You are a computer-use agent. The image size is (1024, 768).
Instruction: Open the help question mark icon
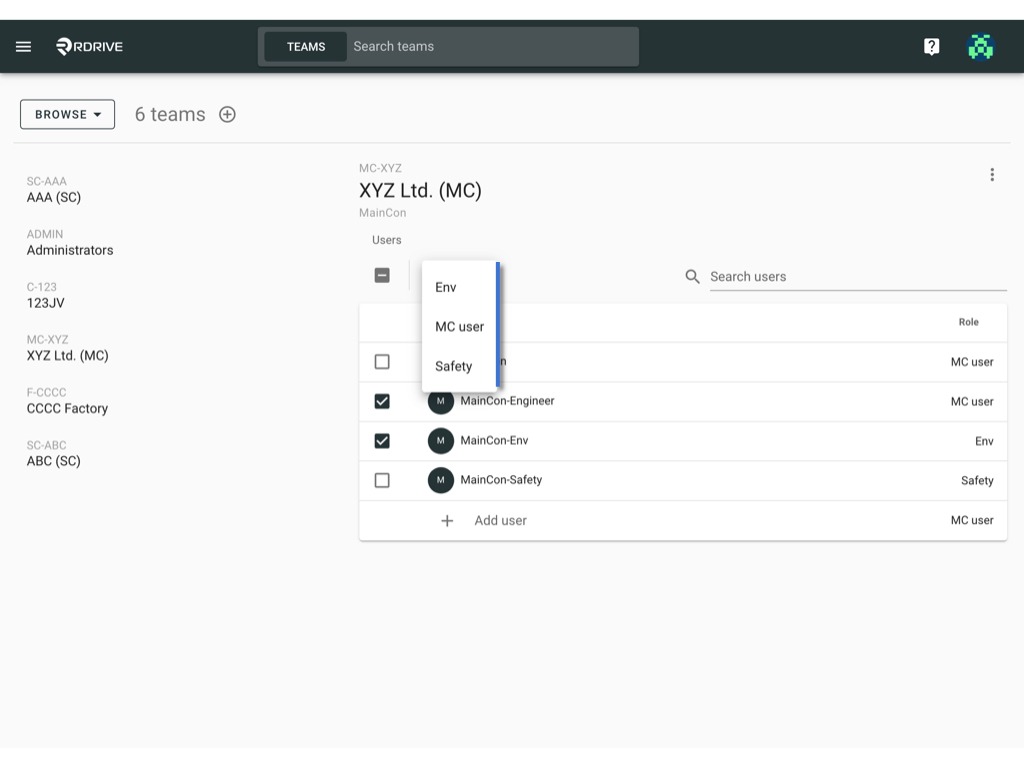[x=931, y=46]
